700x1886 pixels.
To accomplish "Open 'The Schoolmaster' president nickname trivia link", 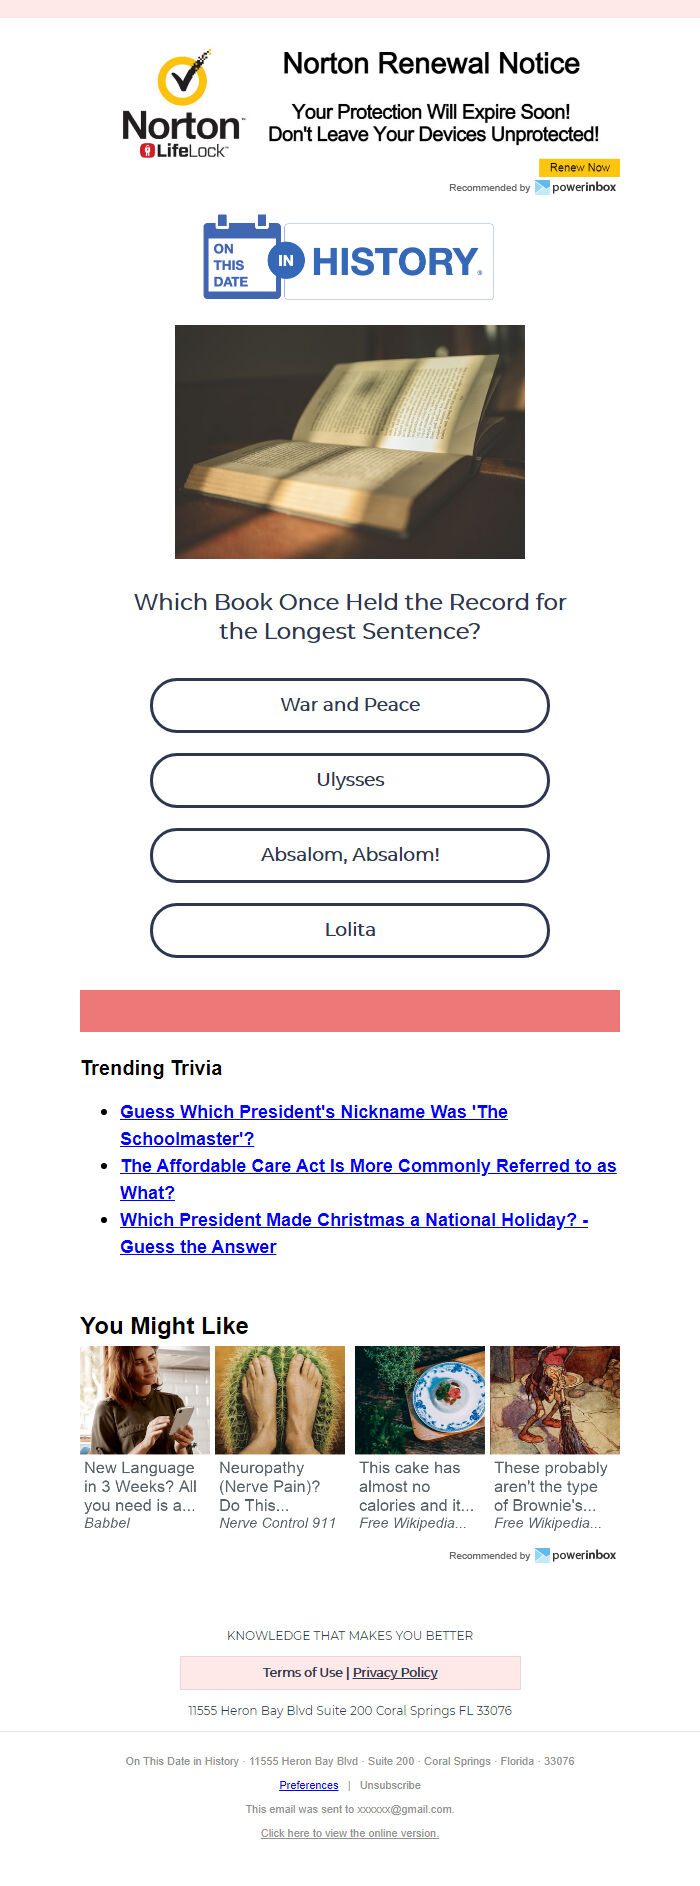I will 314,1125.
